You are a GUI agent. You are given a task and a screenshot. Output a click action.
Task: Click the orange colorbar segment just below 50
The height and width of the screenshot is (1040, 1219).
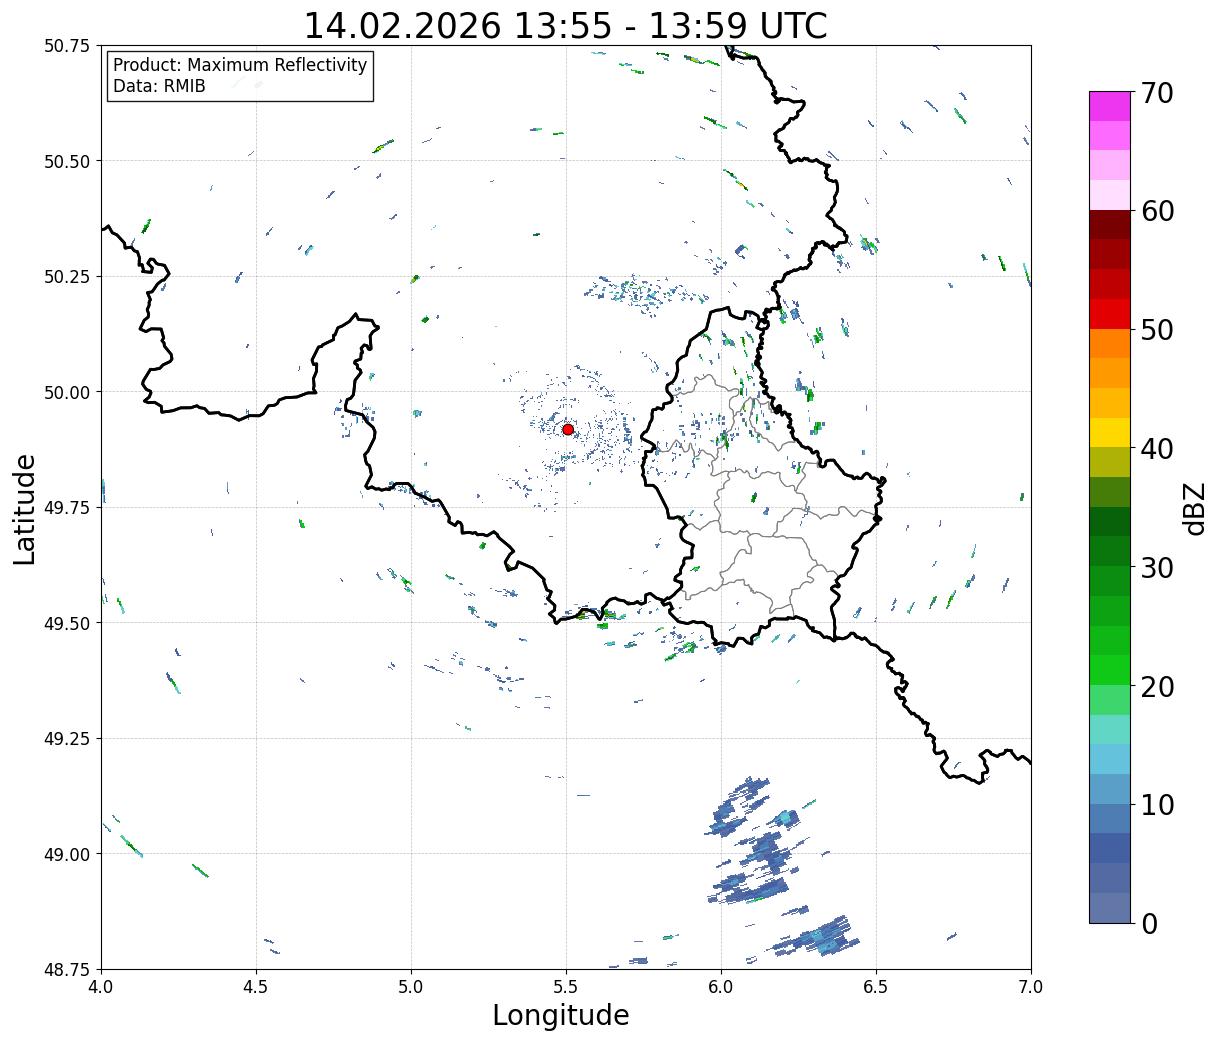(1110, 344)
